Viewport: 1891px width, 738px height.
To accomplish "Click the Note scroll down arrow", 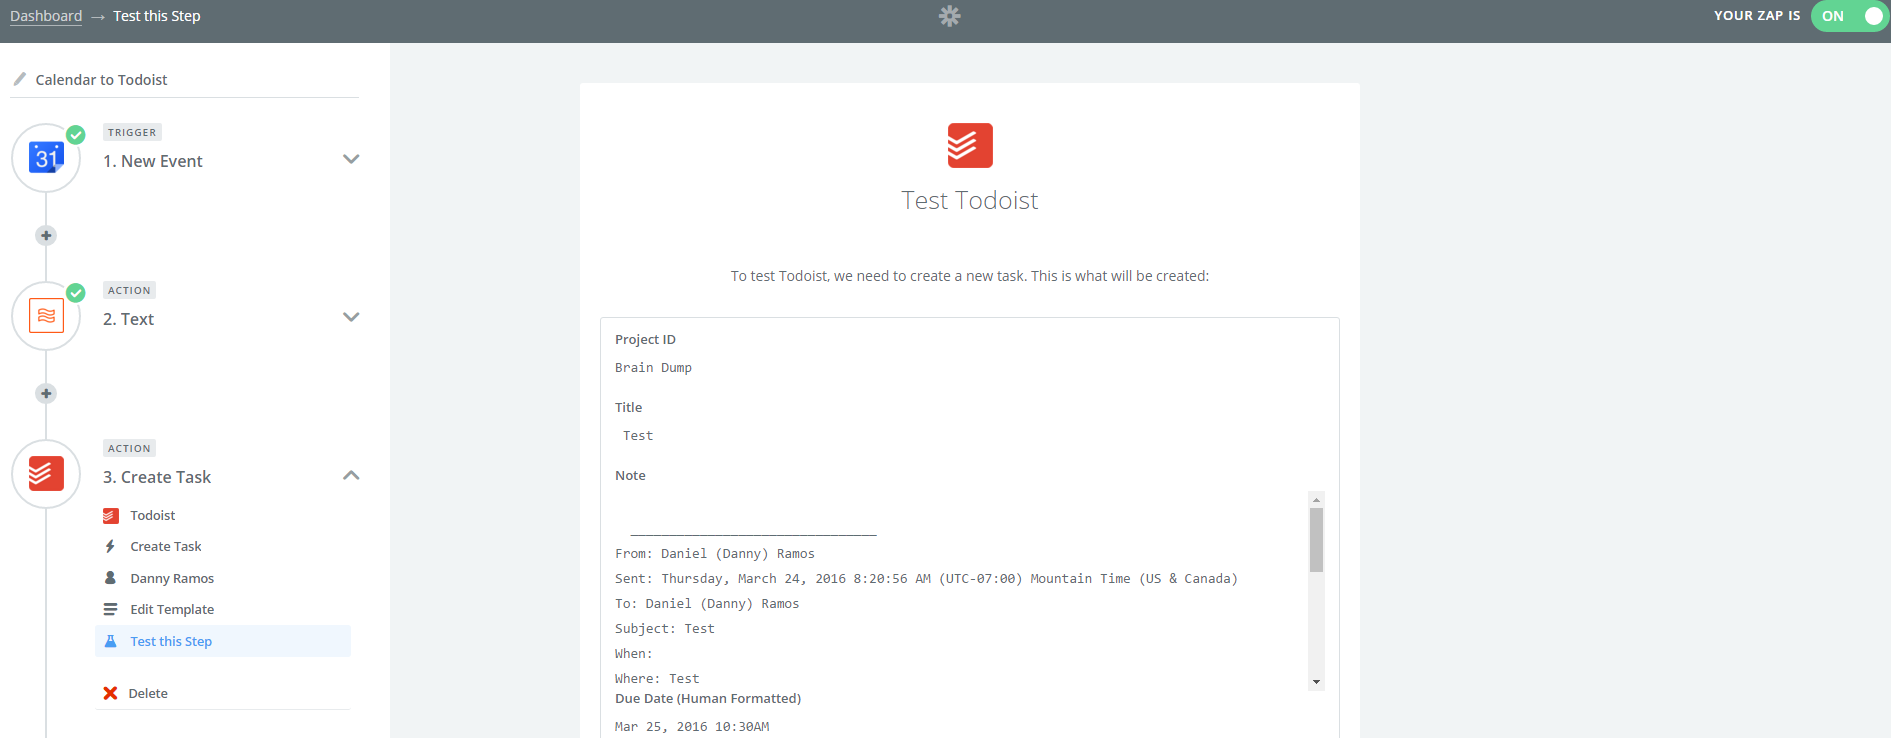I will (x=1316, y=682).
